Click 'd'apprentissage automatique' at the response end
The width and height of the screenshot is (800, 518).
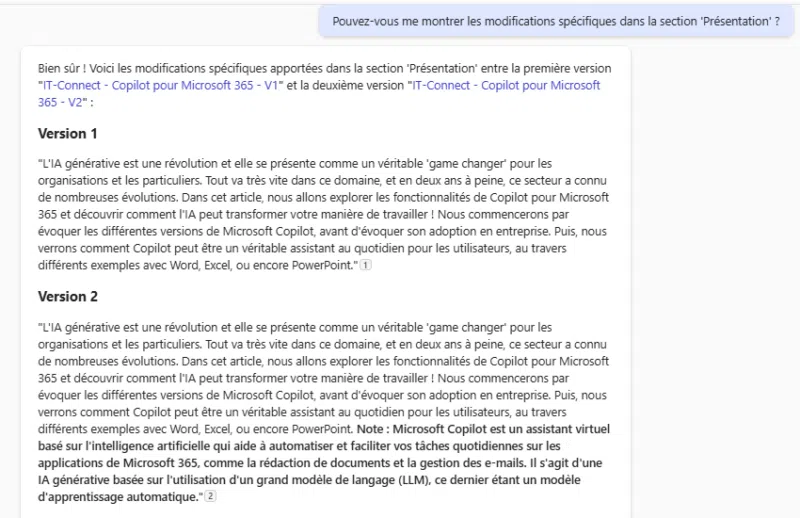coord(120,497)
